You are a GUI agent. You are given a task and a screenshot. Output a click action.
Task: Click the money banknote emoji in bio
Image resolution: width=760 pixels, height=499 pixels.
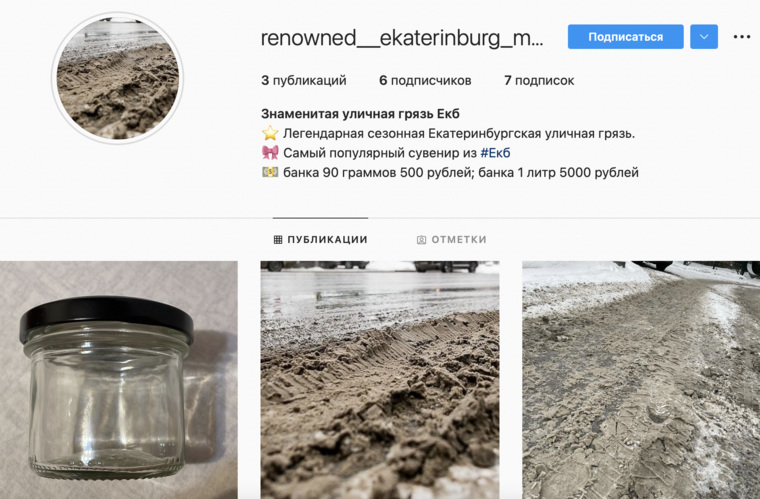pos(270,172)
